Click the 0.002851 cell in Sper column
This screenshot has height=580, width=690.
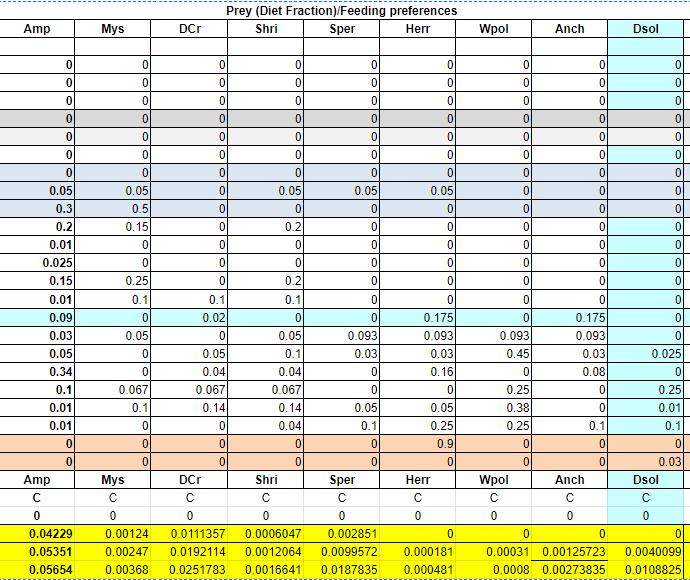tap(341, 534)
